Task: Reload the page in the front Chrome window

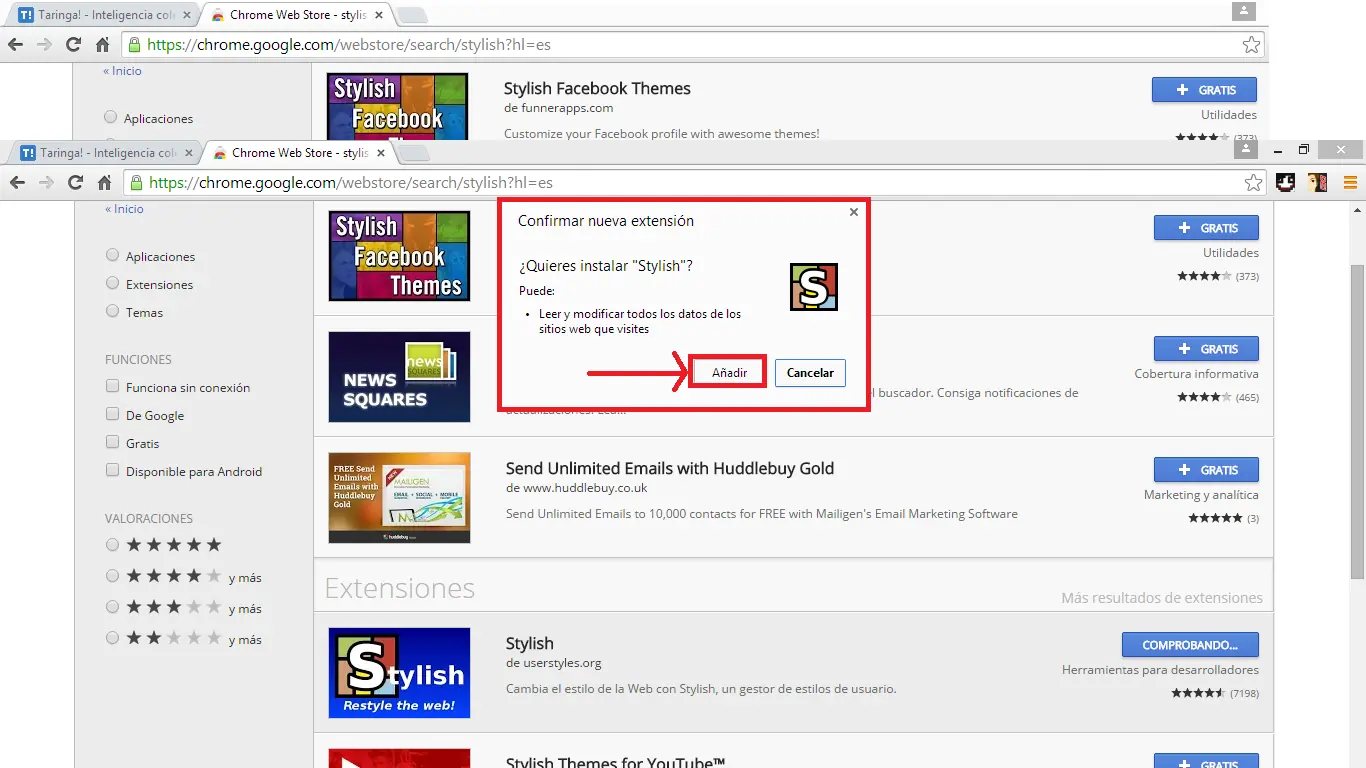Action: pyautogui.click(x=75, y=183)
